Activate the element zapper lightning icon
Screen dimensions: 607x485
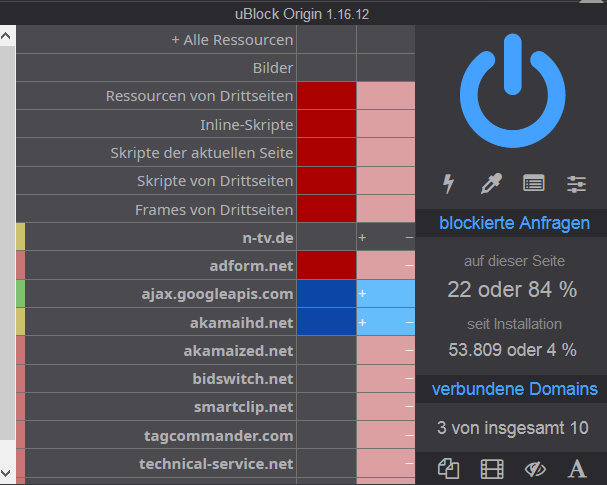coord(448,183)
